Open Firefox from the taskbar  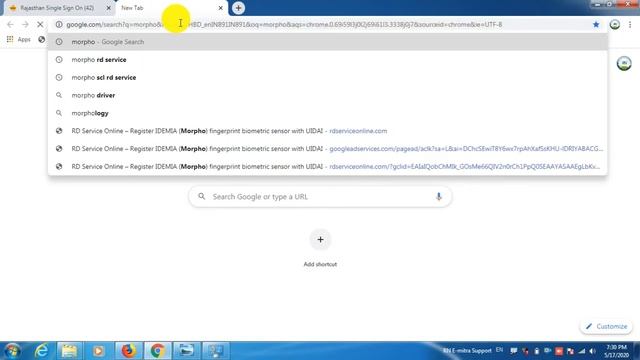pyautogui.click(x=128, y=351)
